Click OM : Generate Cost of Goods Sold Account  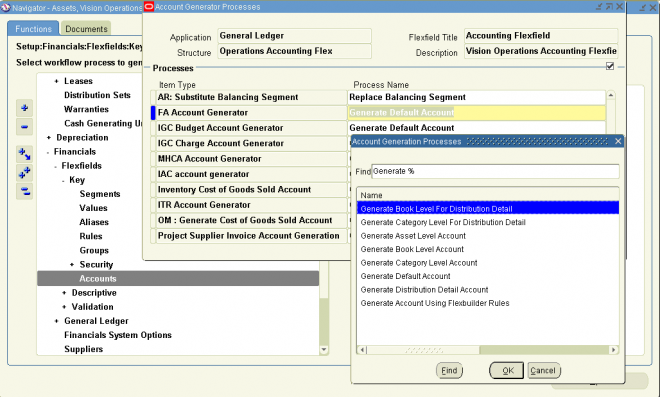point(251,220)
